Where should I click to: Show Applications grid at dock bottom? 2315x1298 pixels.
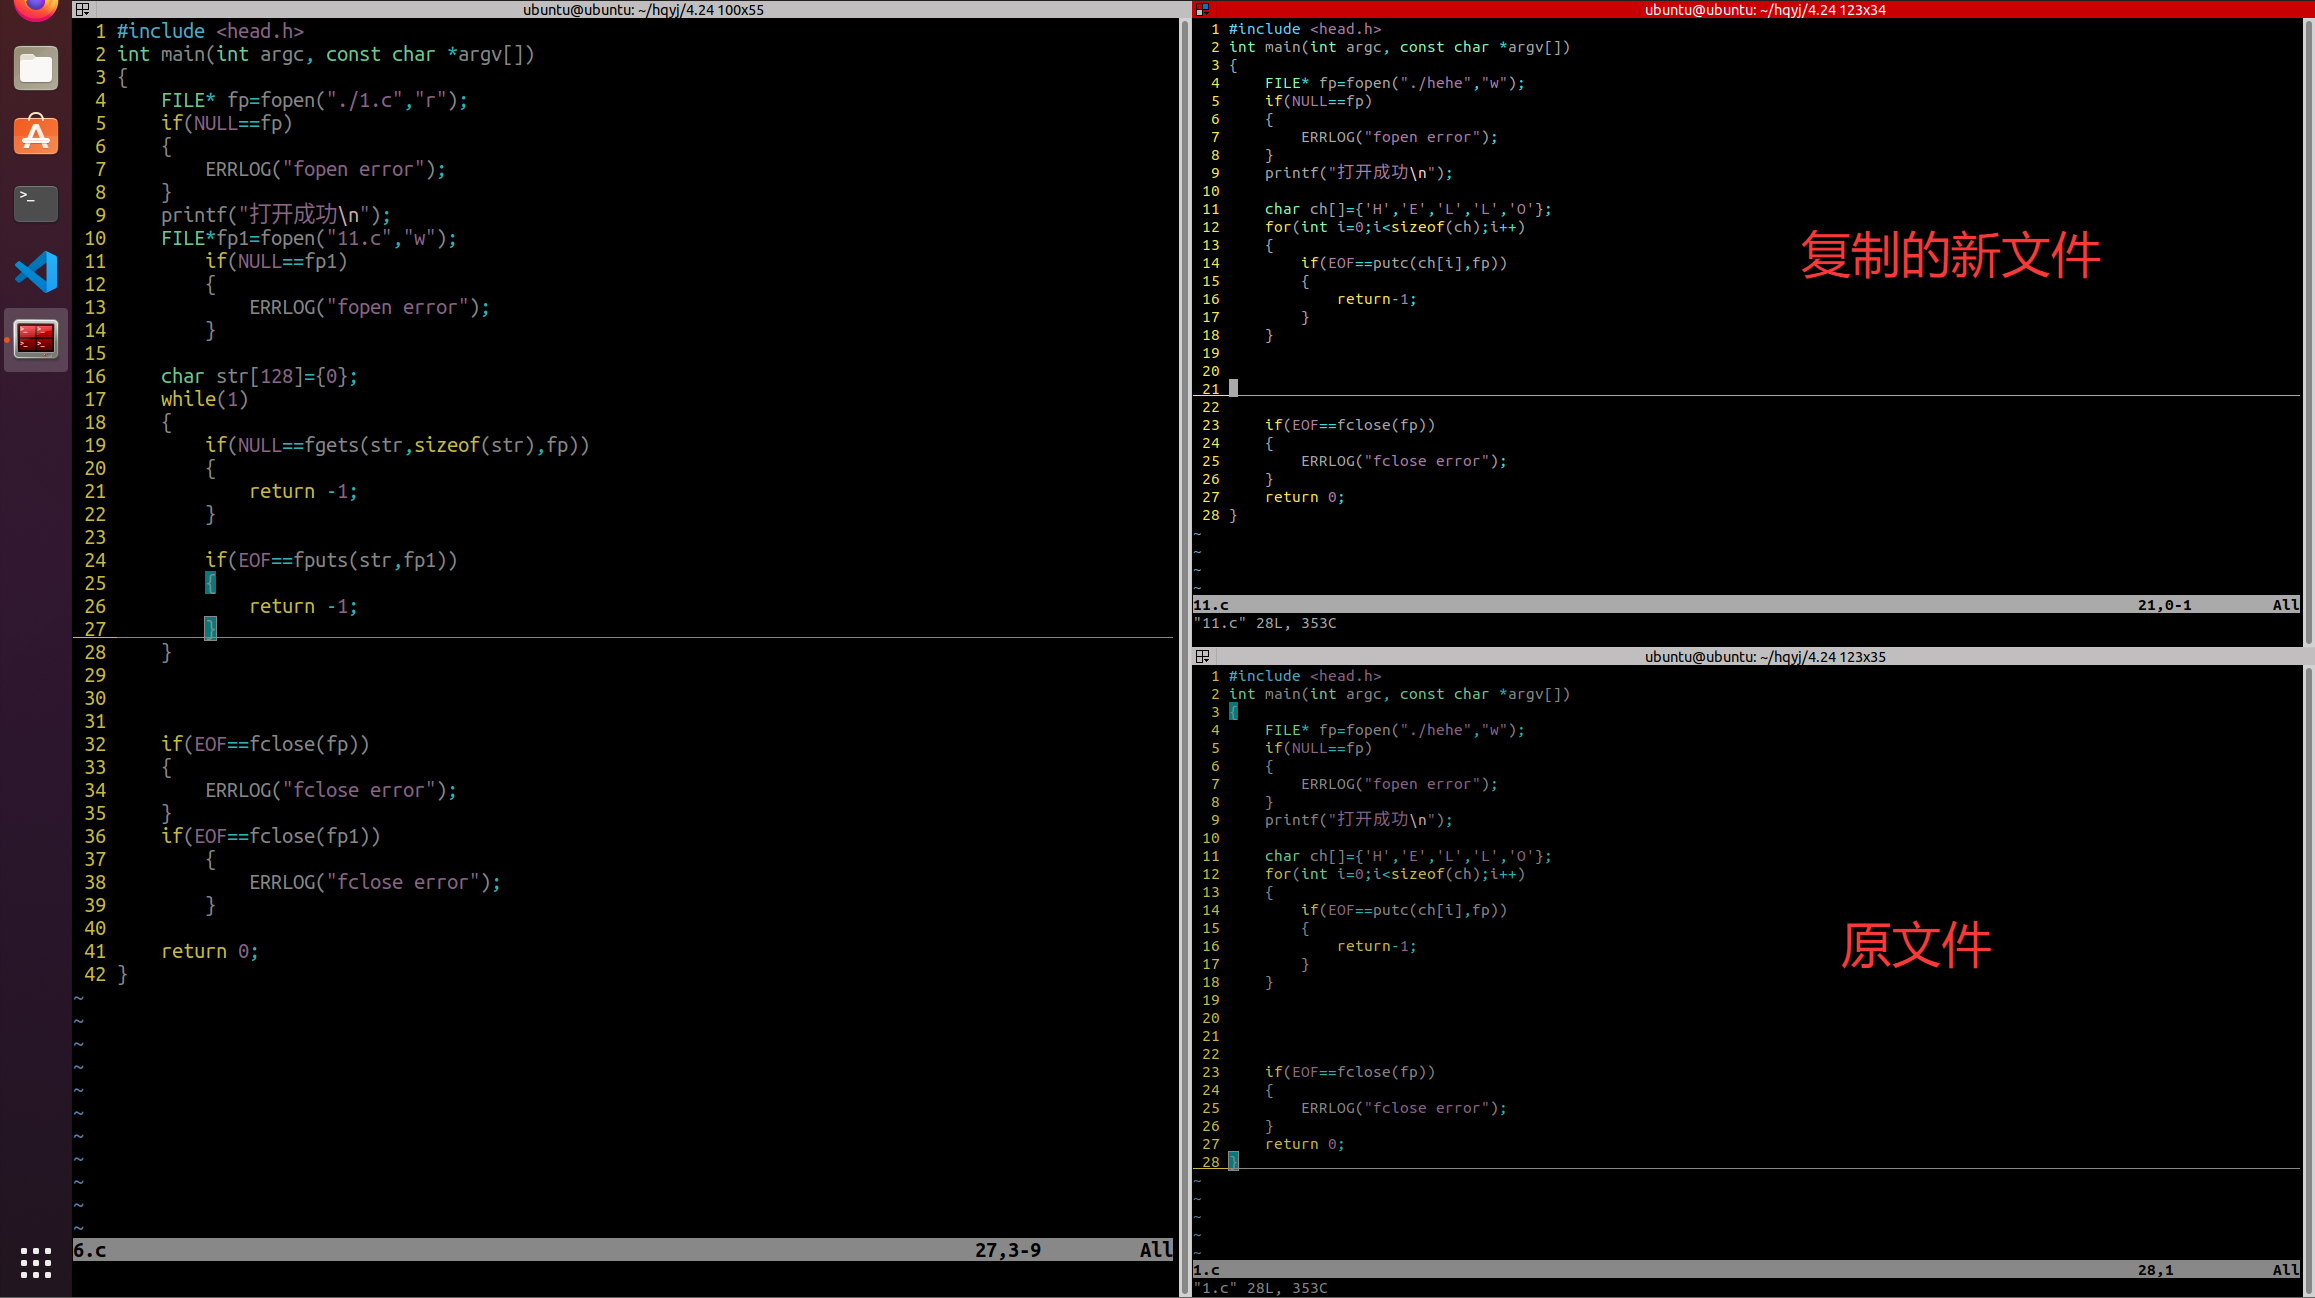pos(36,1262)
